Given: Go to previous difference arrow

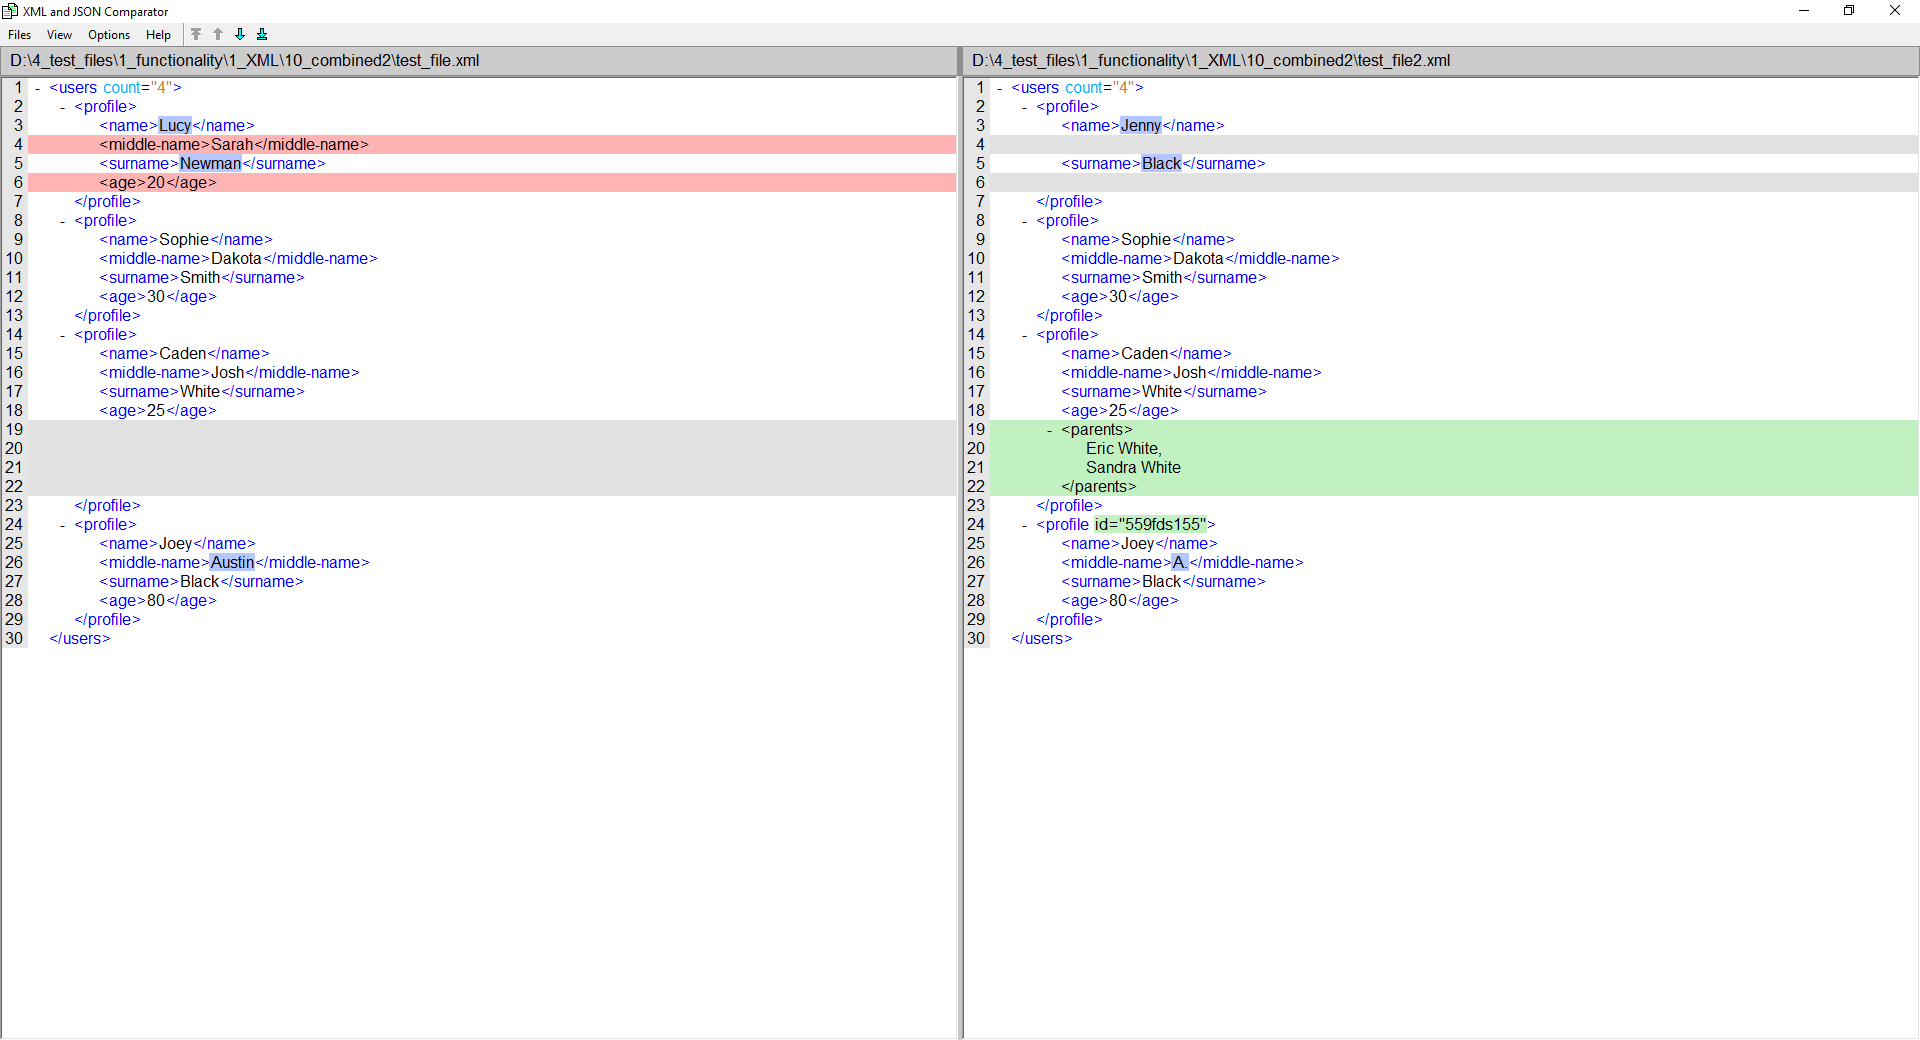Looking at the screenshot, I should [218, 34].
